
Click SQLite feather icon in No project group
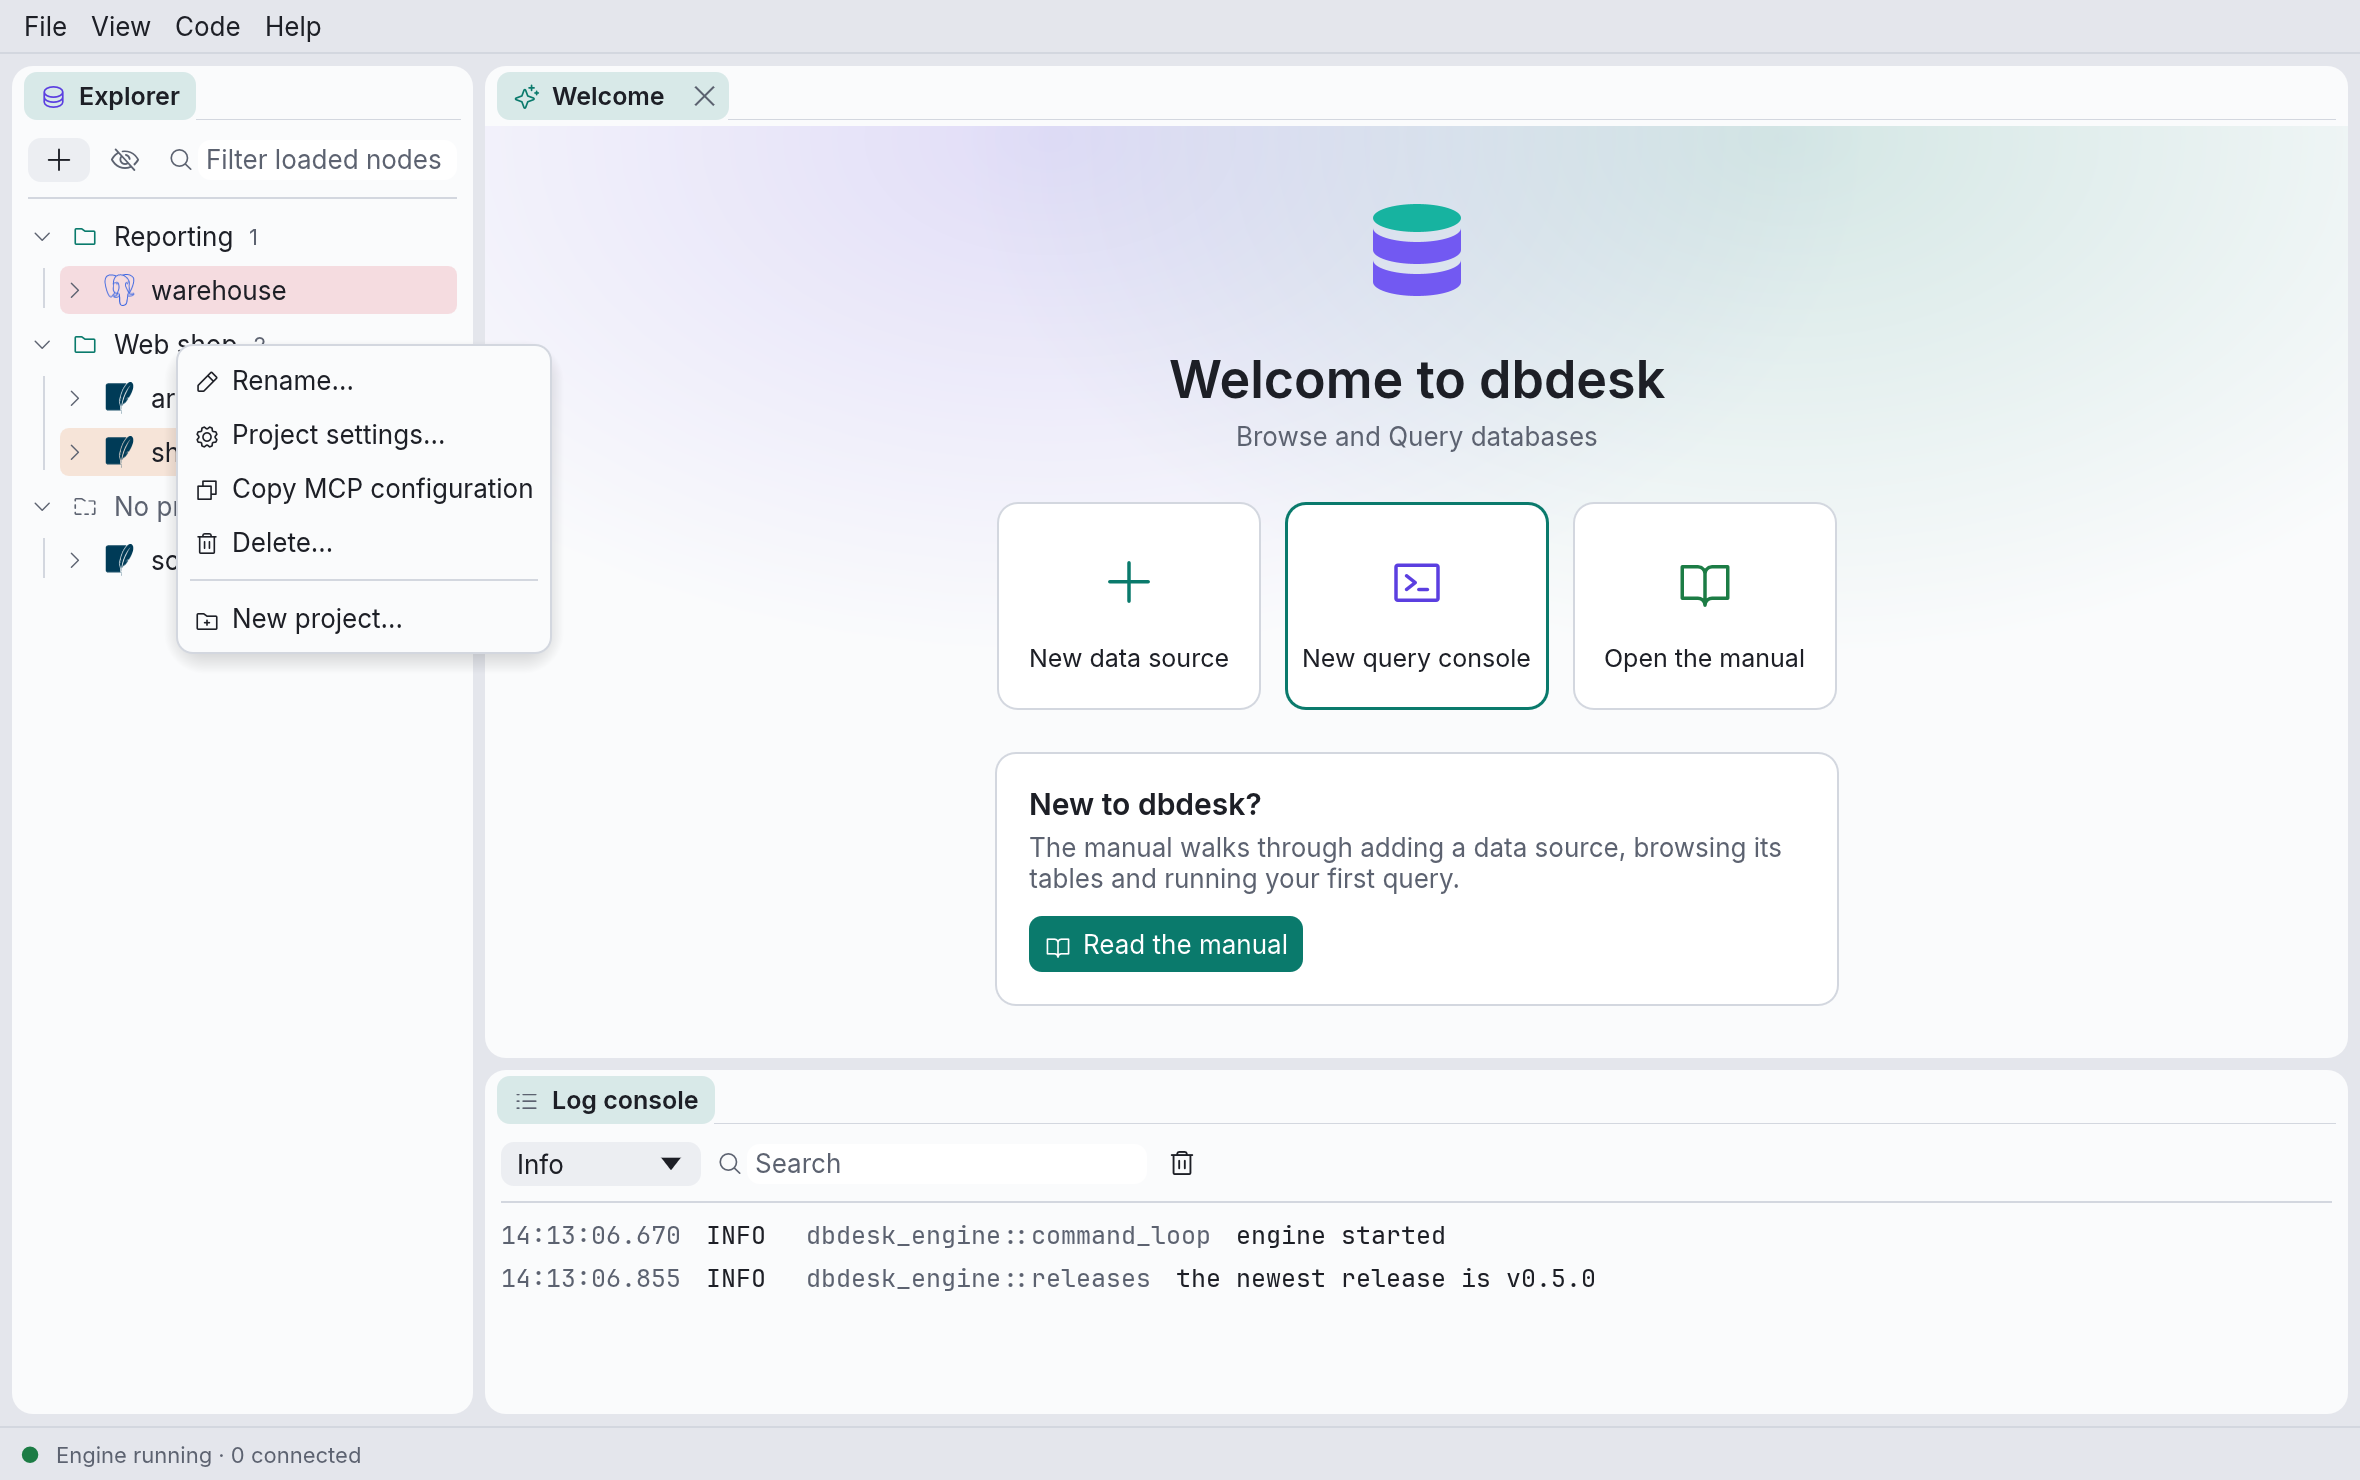point(120,560)
